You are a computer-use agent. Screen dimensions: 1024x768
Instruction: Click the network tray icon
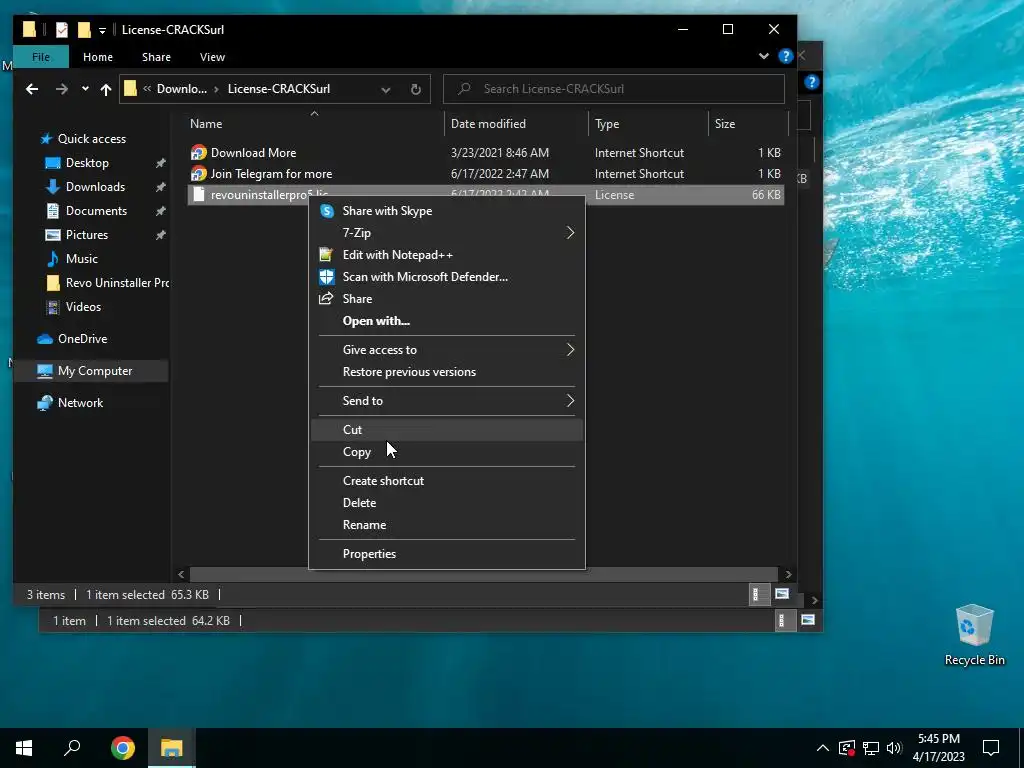click(871, 748)
